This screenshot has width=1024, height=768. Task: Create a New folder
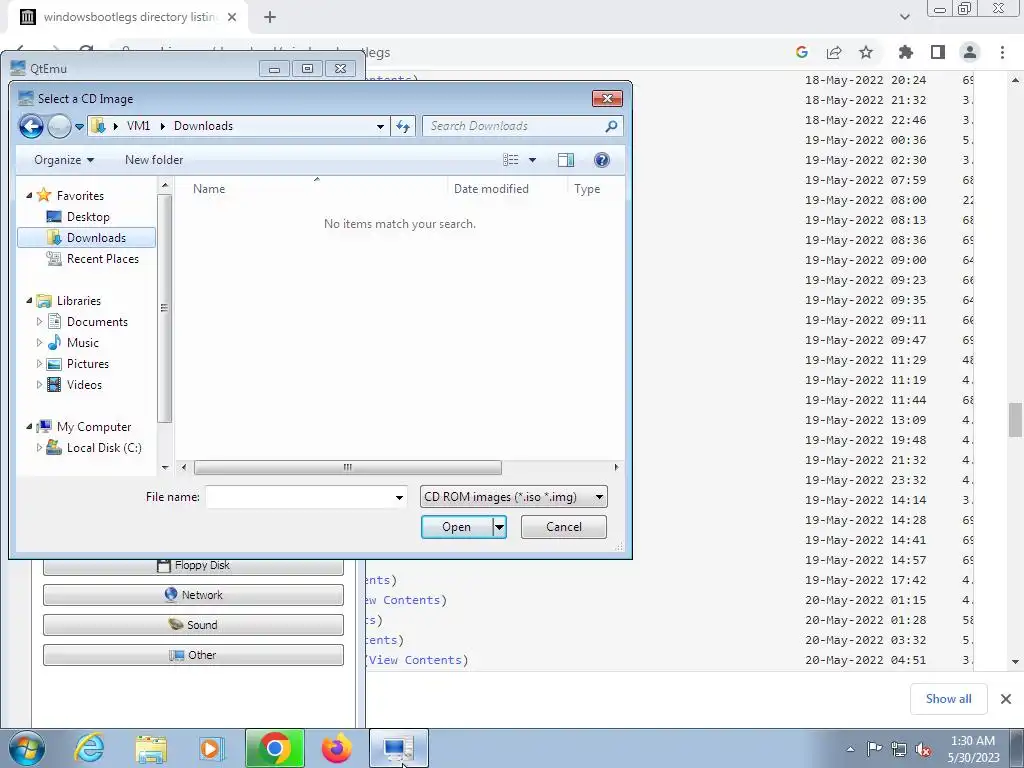pos(154,160)
